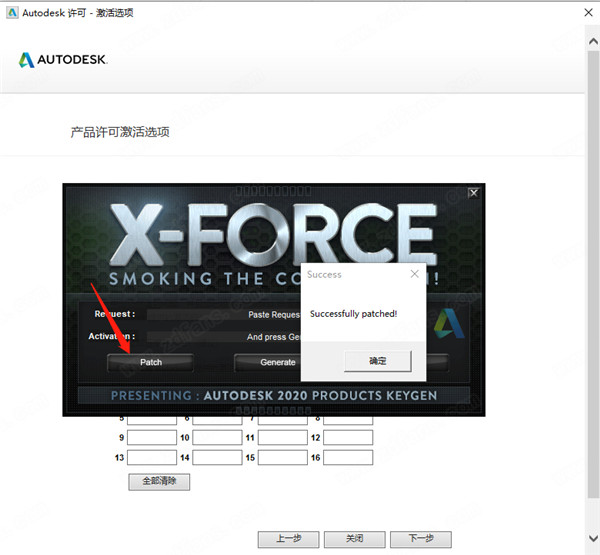Click the scrollbar down arrow
This screenshot has width=600, height=555.
[593, 538]
